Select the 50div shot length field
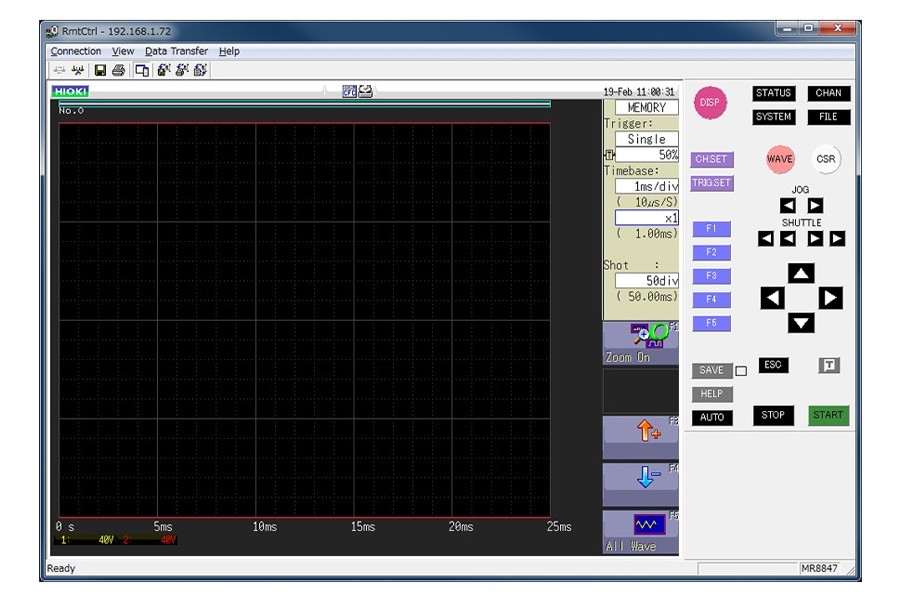Viewport: 900px width, 600px height. click(646, 281)
